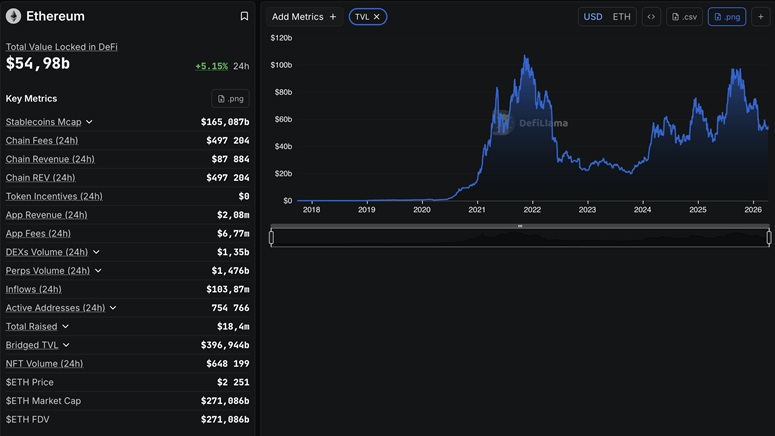
Task: Click the $103,87m inflows value
Action: [x=228, y=289]
